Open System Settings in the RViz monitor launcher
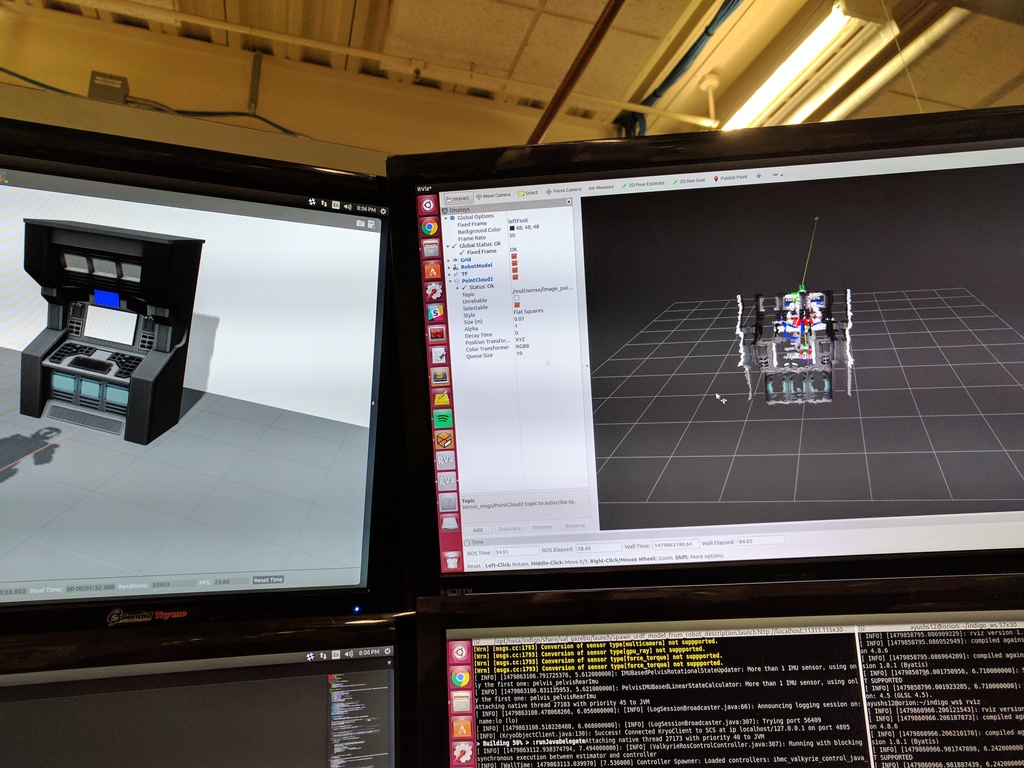 433,291
